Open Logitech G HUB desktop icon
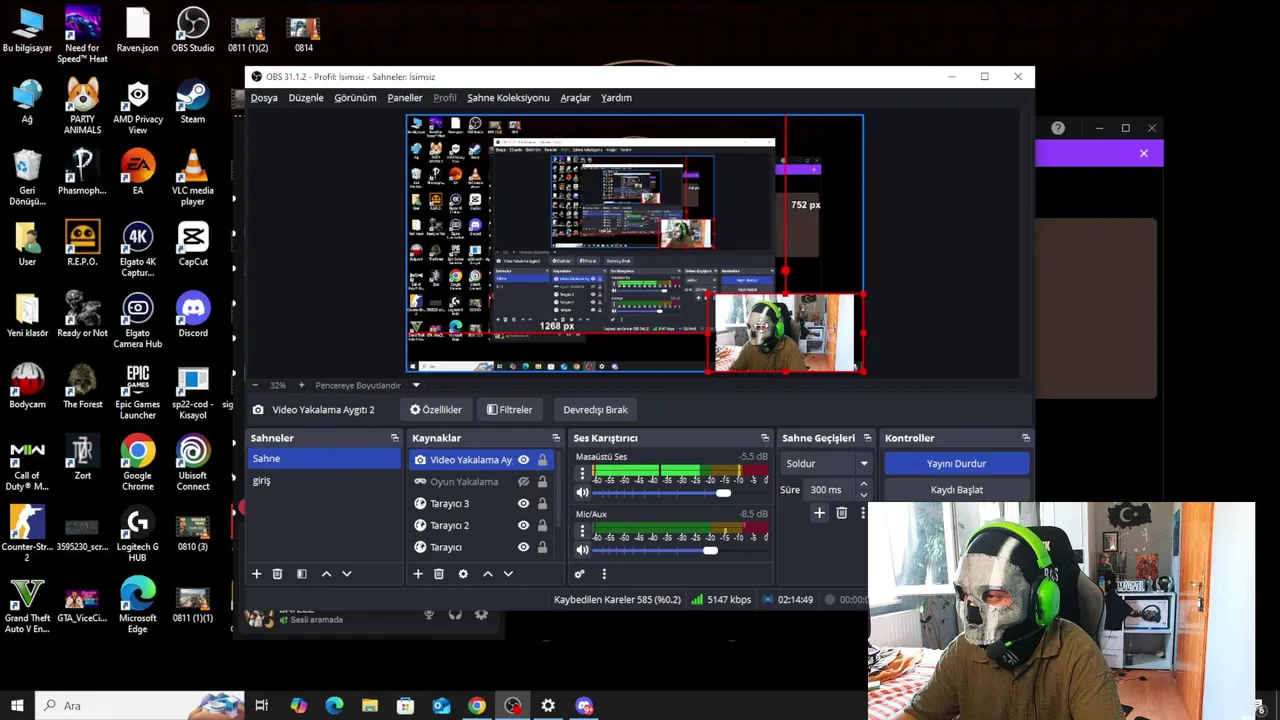Screen dimensions: 1280x720 pyautogui.click(x=138, y=534)
